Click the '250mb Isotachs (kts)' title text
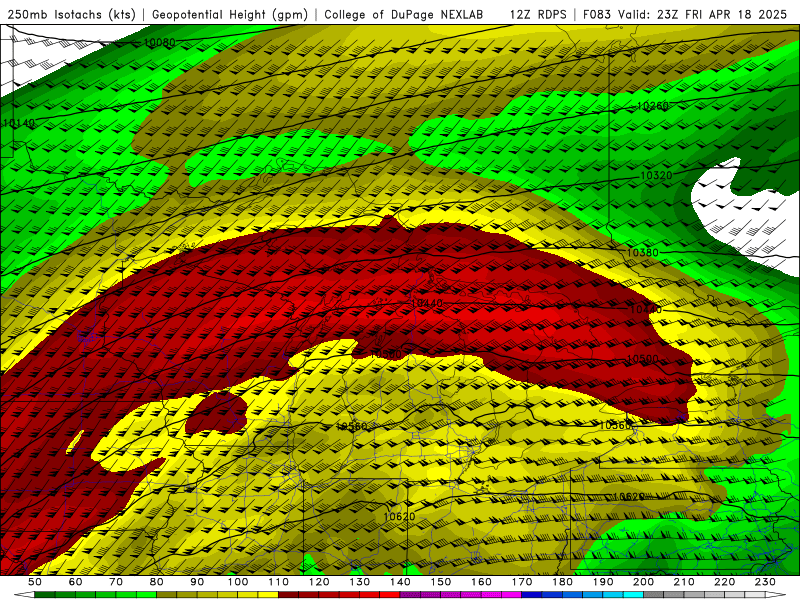The width and height of the screenshot is (800, 600). pos(71,14)
